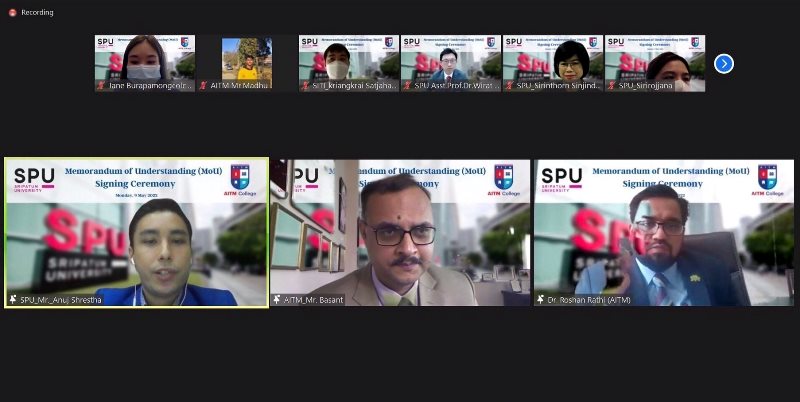Viewport: 800px width, 402px height.
Task: Click the SPU_Sirinthorn name label
Action: tap(559, 86)
